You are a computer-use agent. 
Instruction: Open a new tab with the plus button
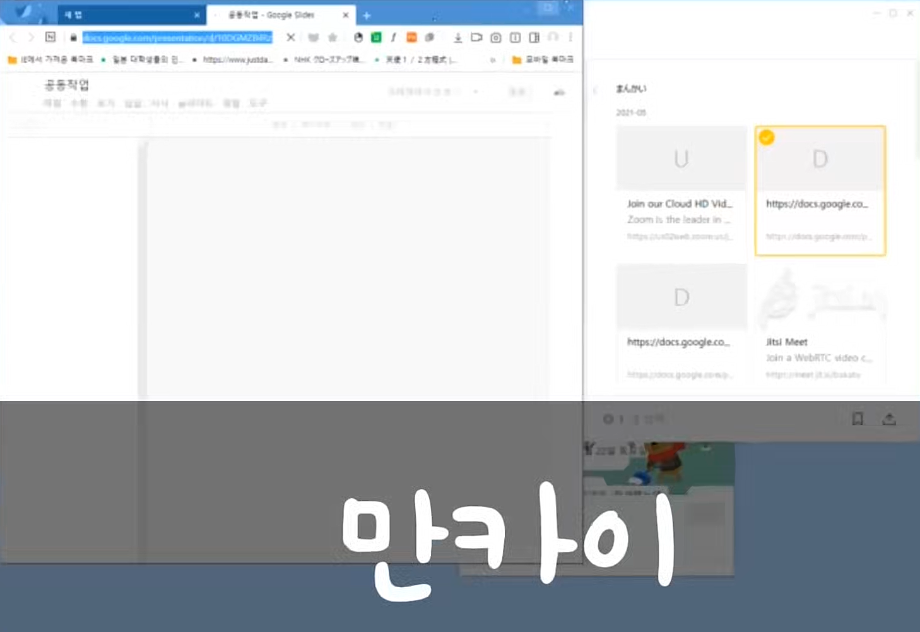363,16
